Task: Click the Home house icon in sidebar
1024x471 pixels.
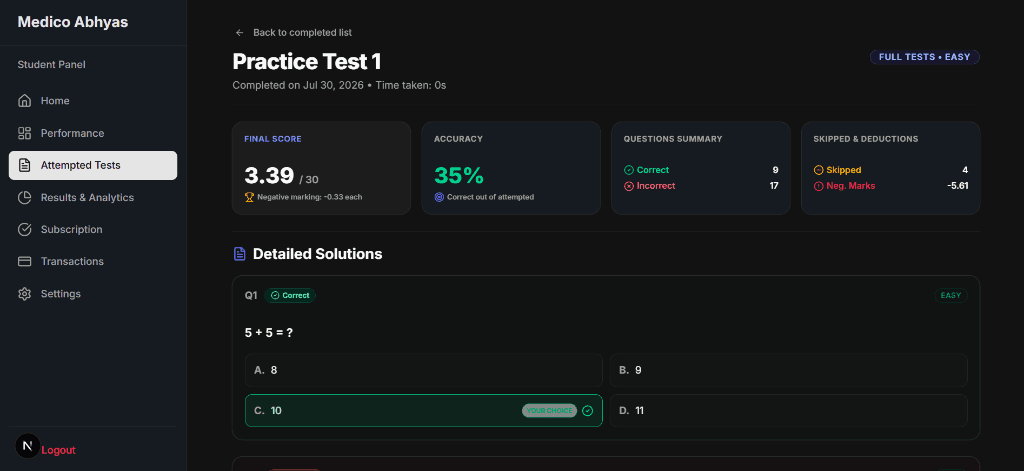Action: [25, 101]
